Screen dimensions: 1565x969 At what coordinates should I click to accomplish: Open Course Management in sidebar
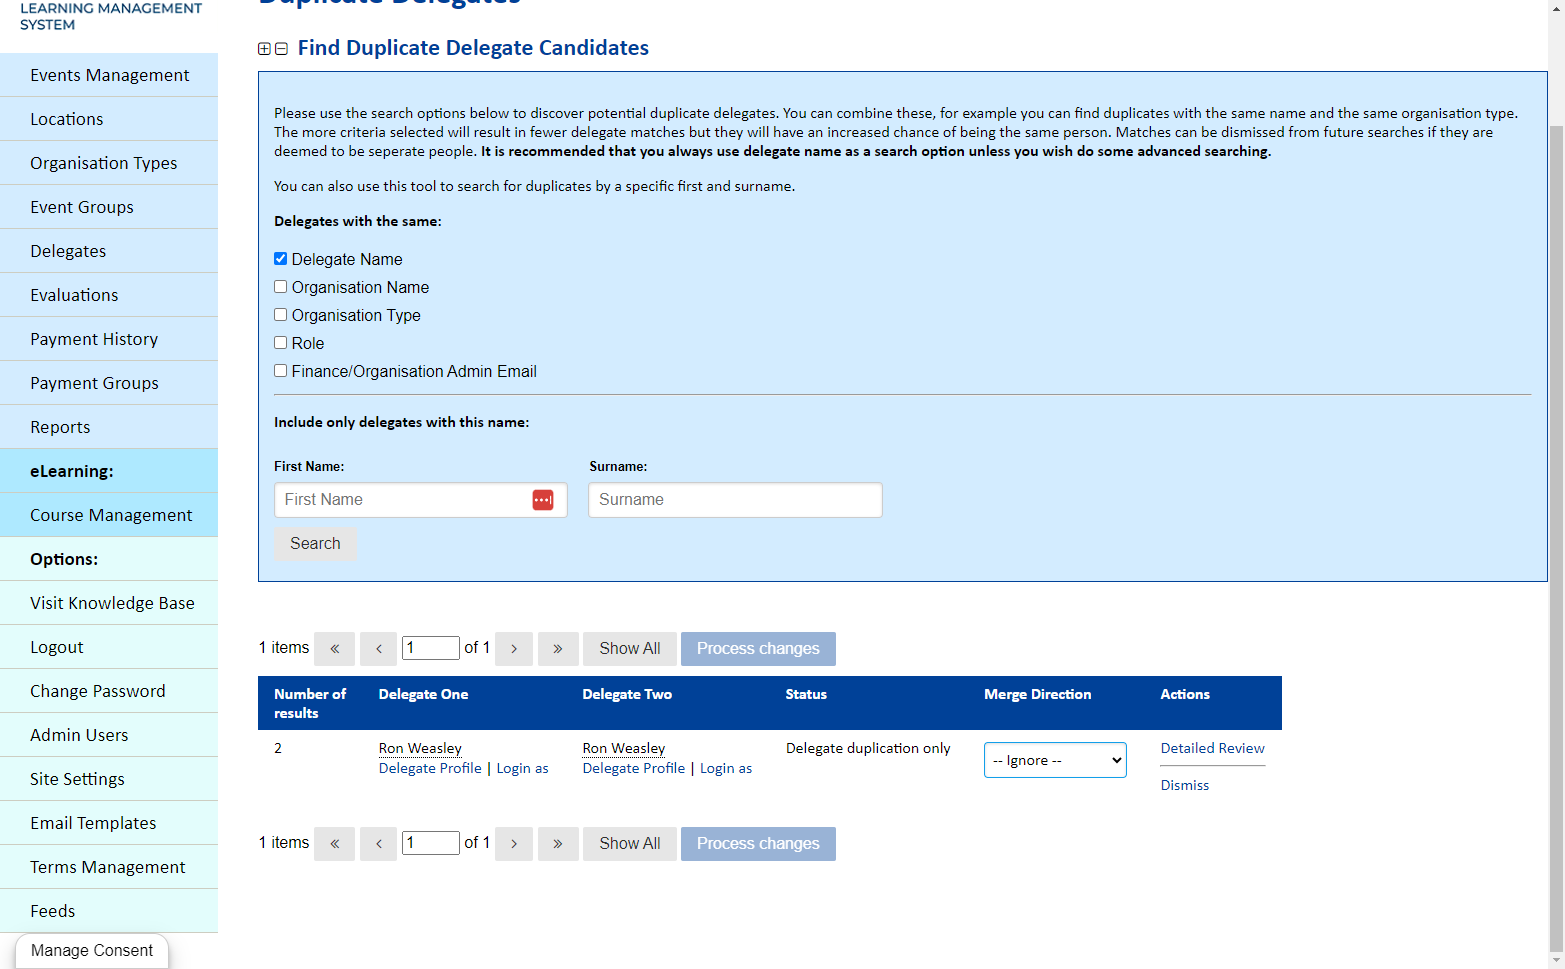click(109, 515)
